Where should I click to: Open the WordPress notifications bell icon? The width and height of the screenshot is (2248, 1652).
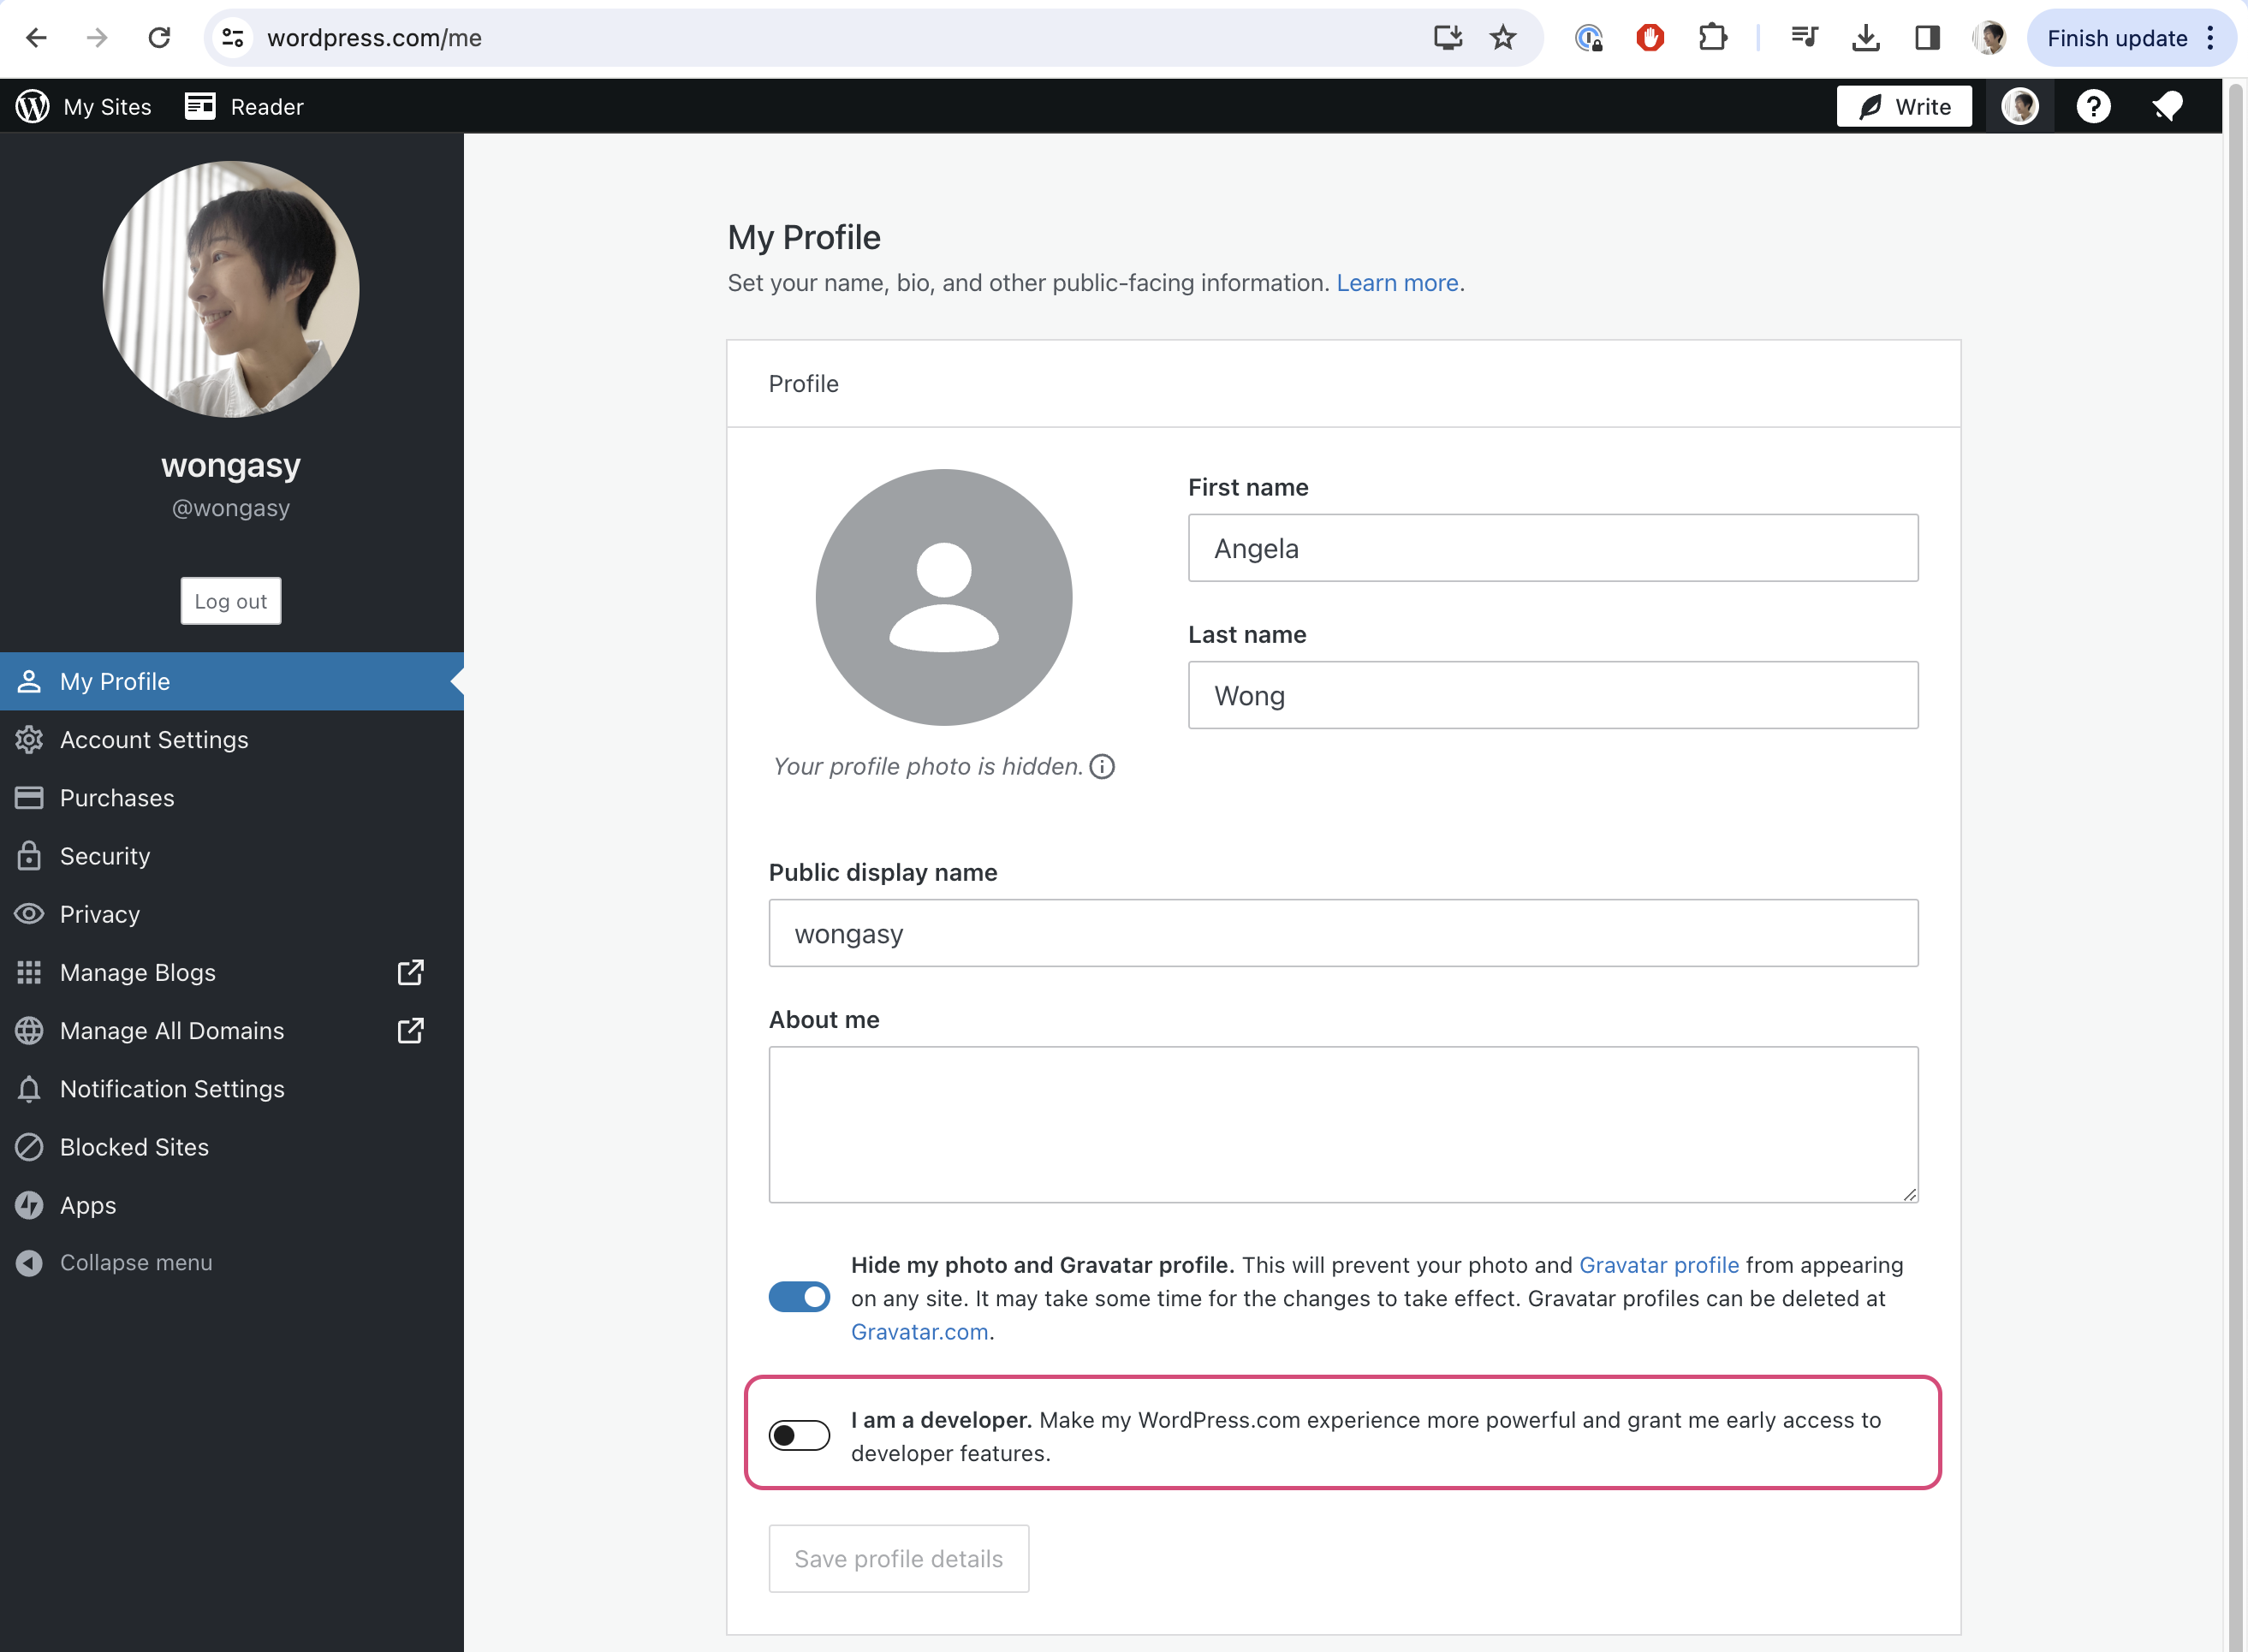tap(2166, 106)
